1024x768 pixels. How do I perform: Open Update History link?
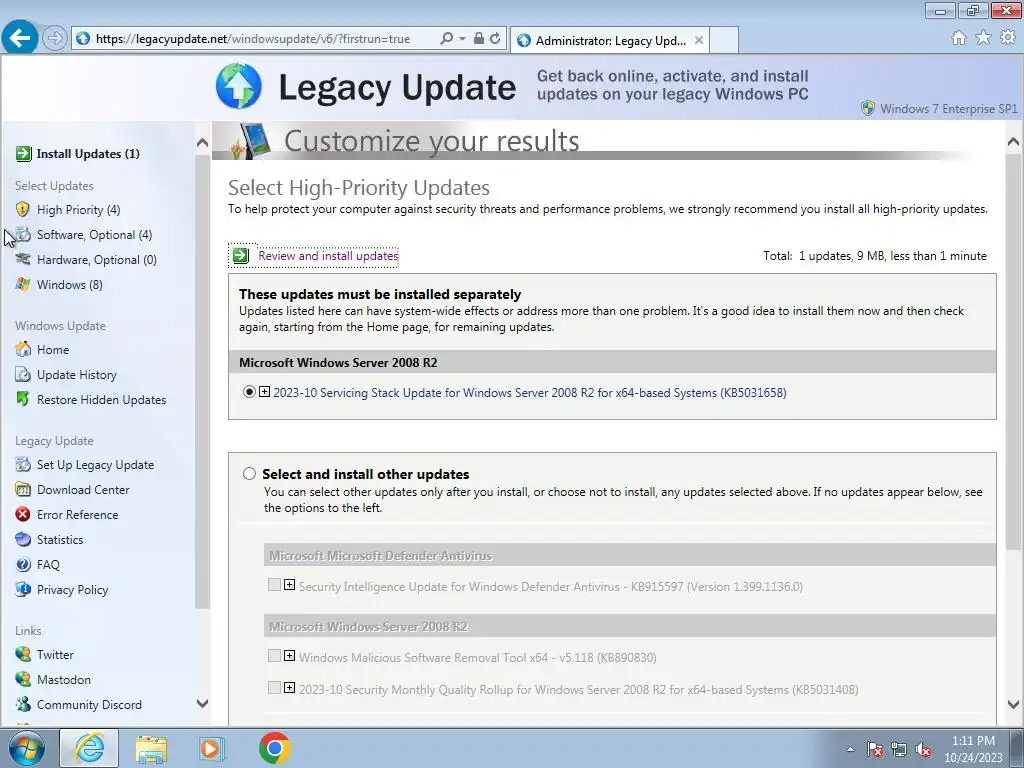pos(76,374)
